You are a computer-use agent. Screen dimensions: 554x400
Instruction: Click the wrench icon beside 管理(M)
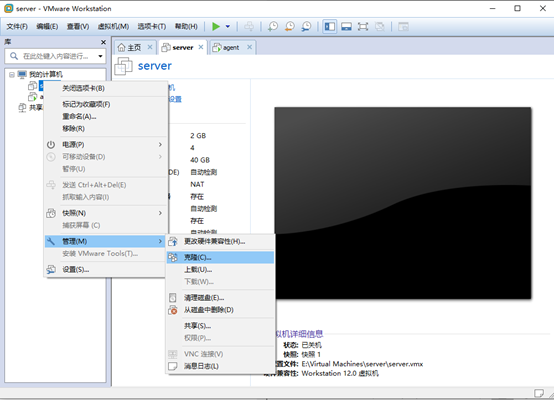[51, 241]
